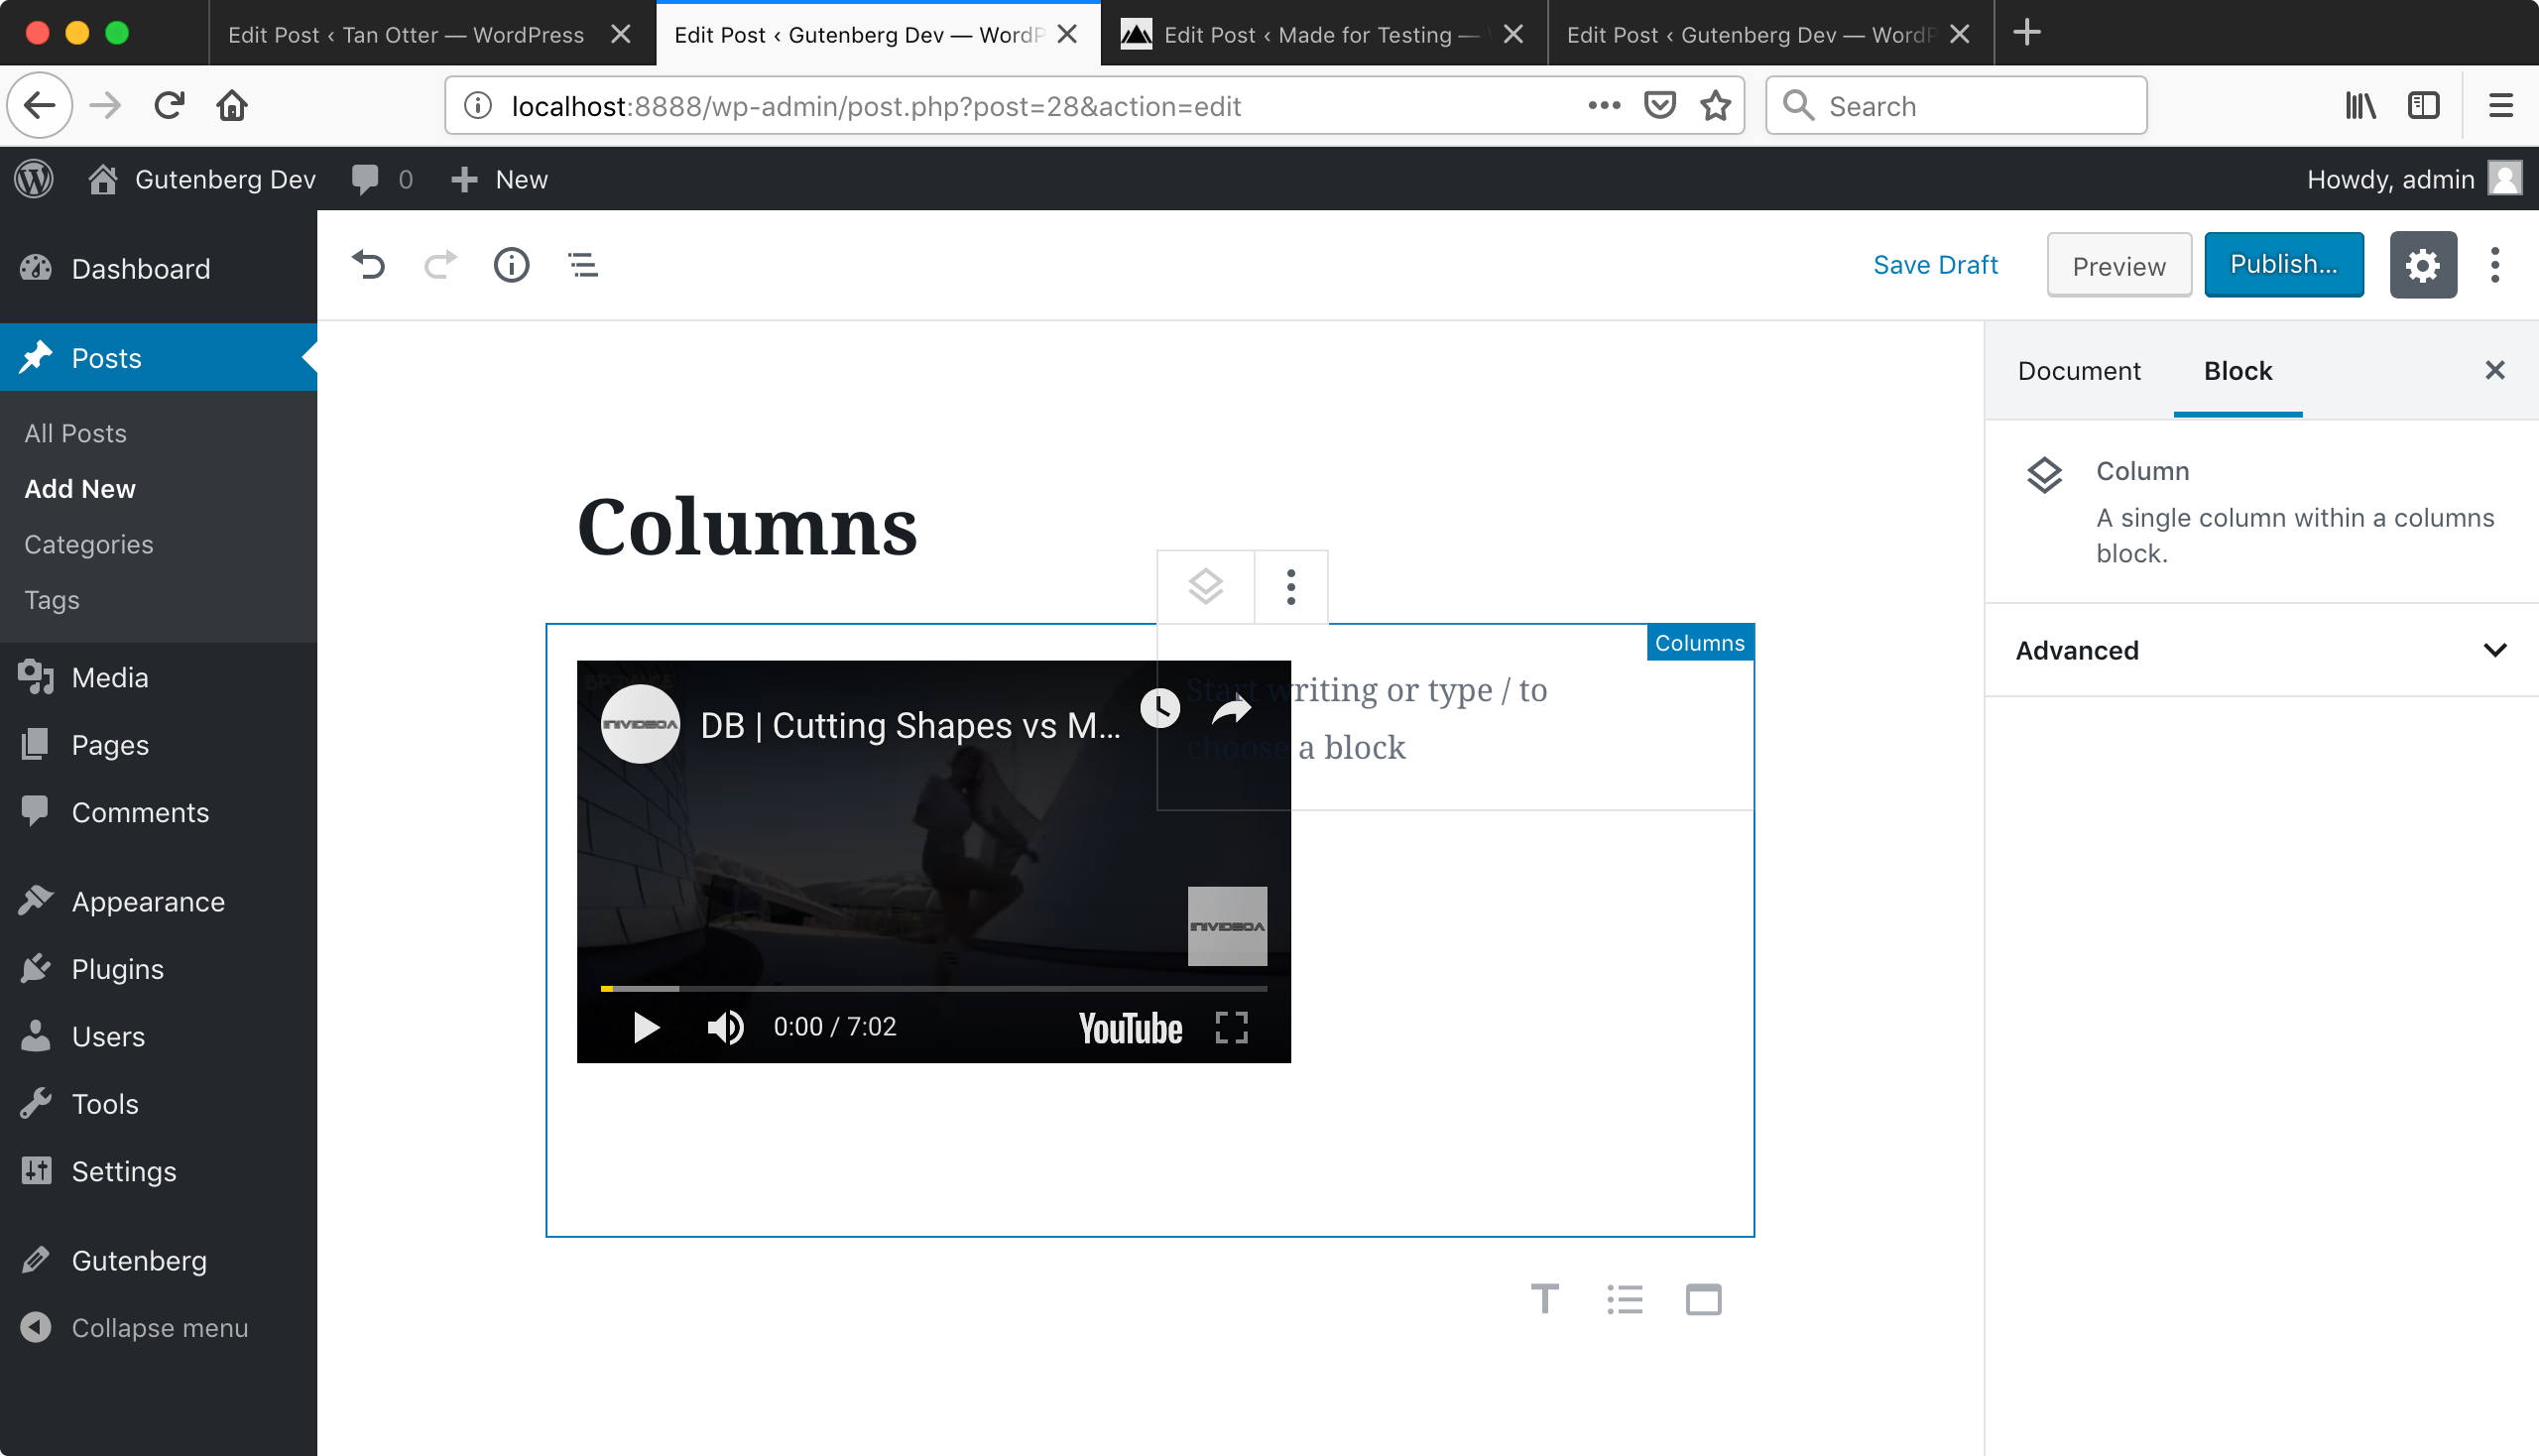Open Comments sidebar item
2539x1456 pixels.
158,812
